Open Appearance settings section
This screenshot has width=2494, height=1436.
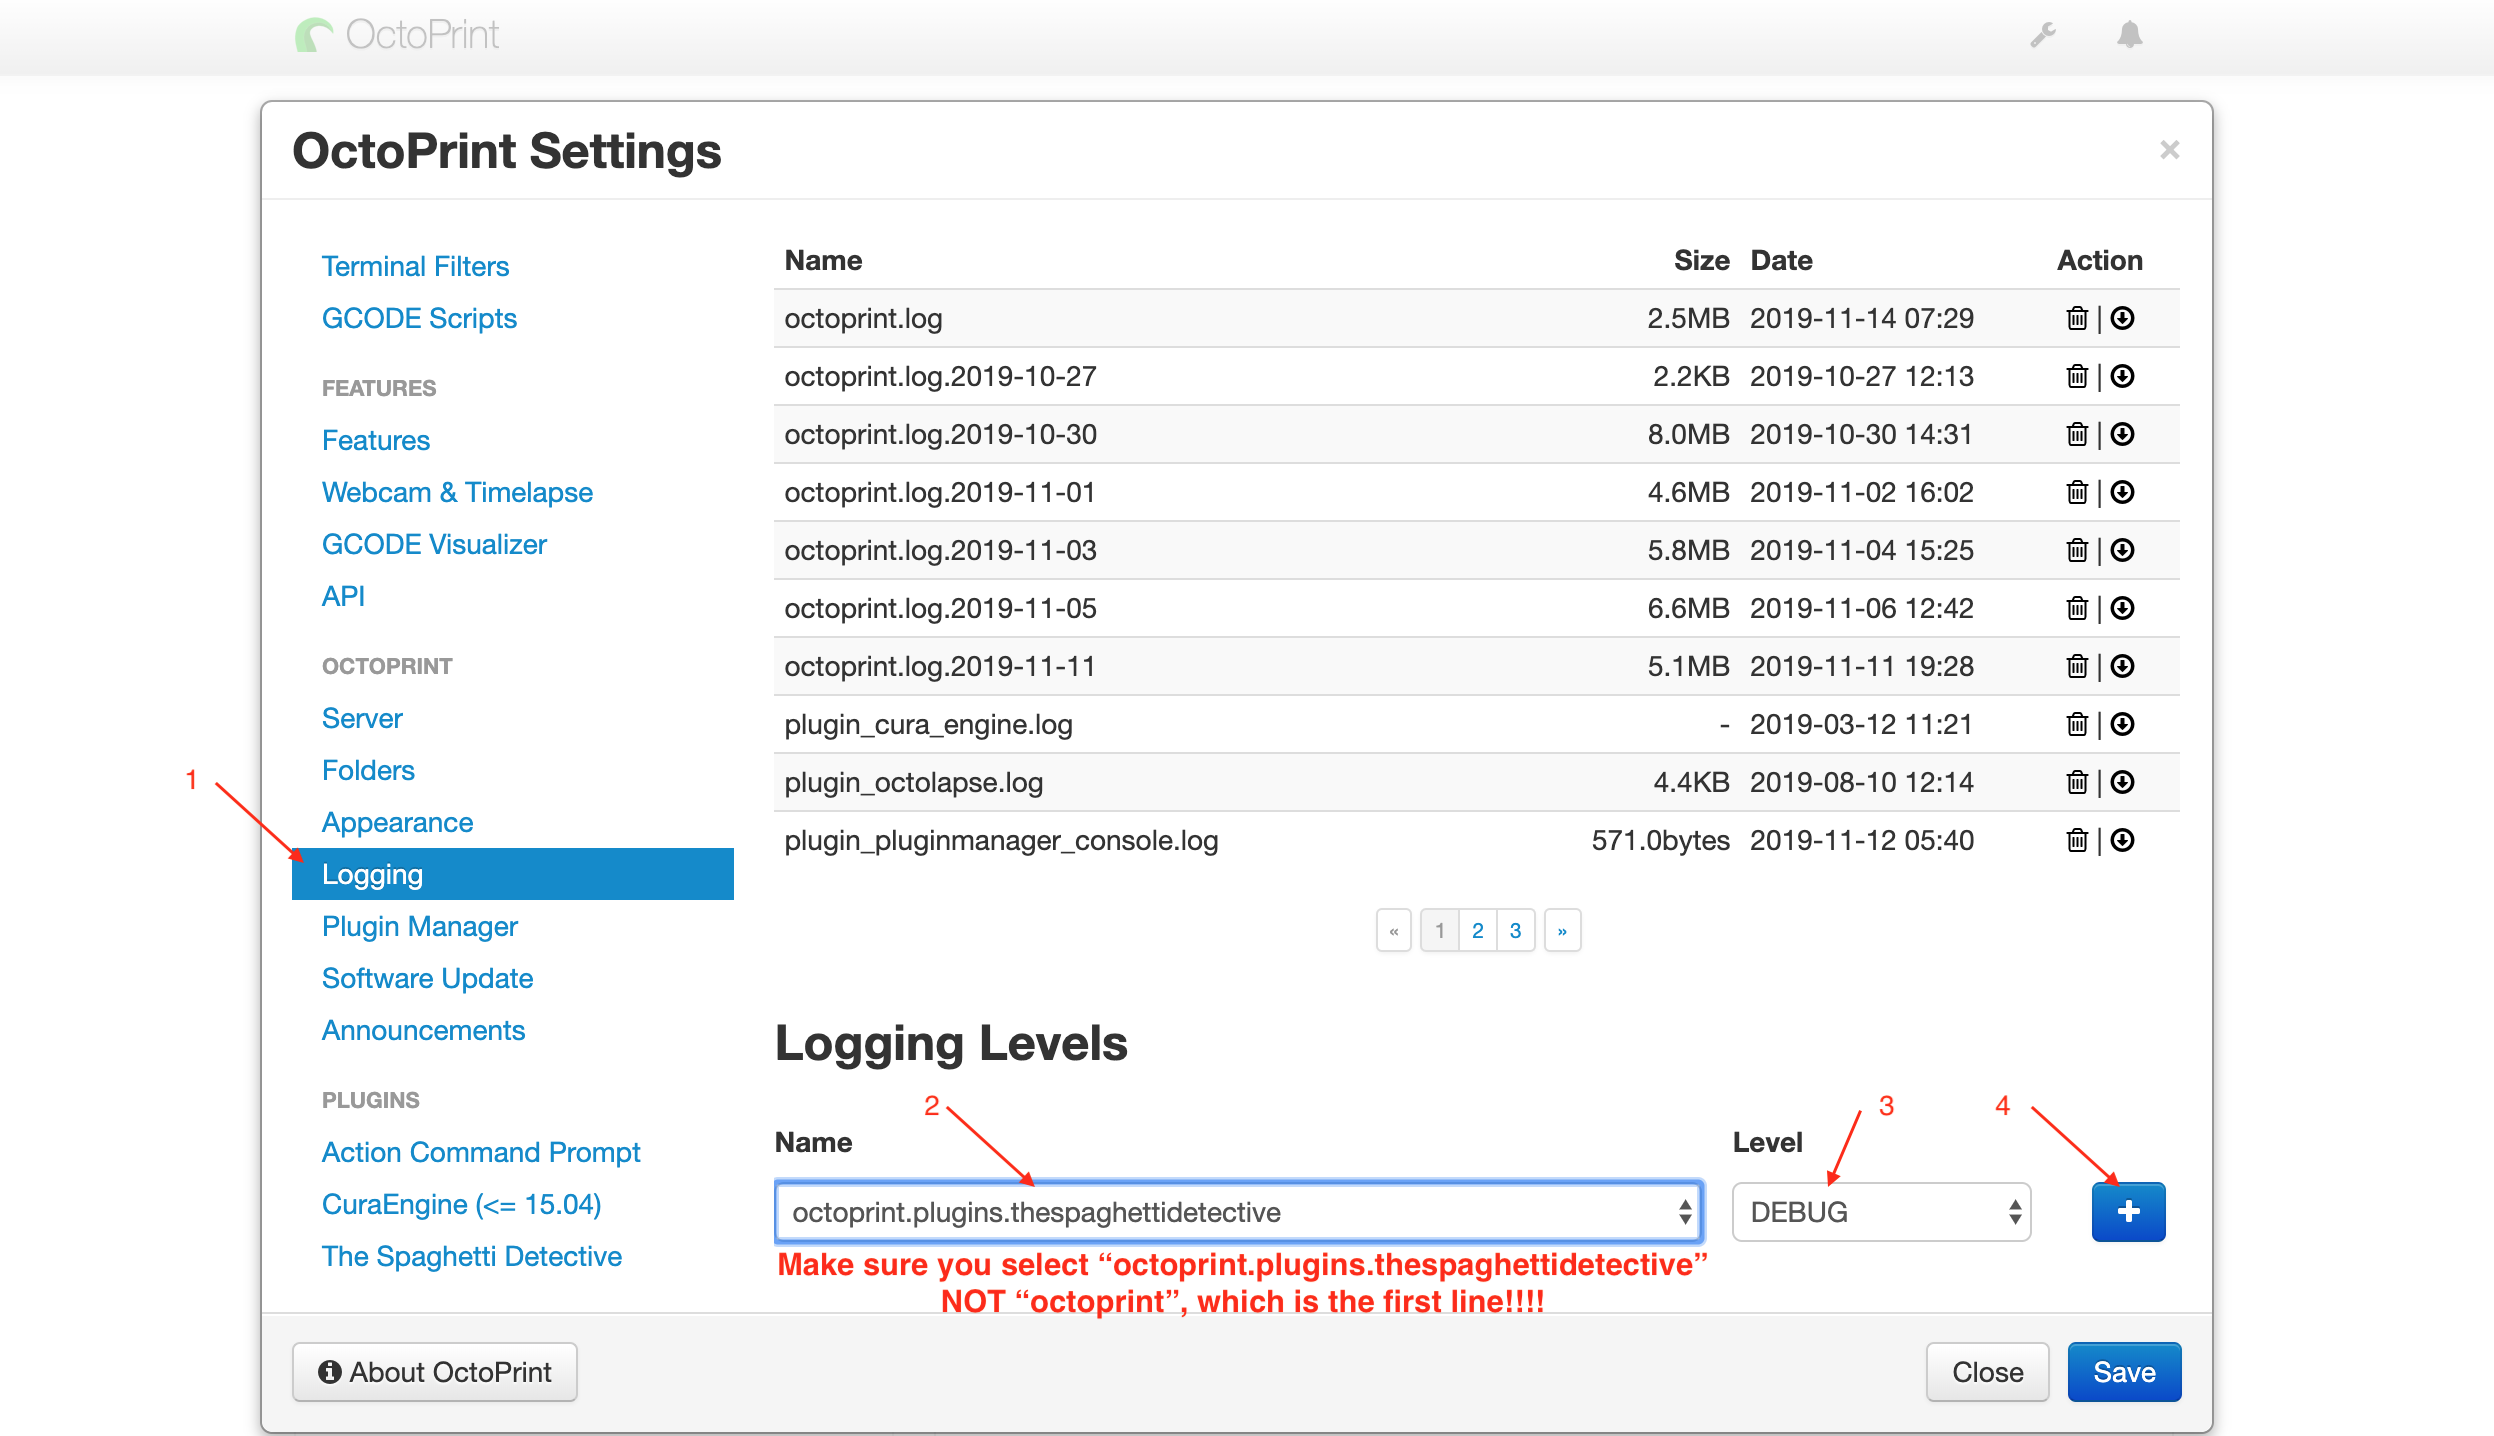click(397, 822)
